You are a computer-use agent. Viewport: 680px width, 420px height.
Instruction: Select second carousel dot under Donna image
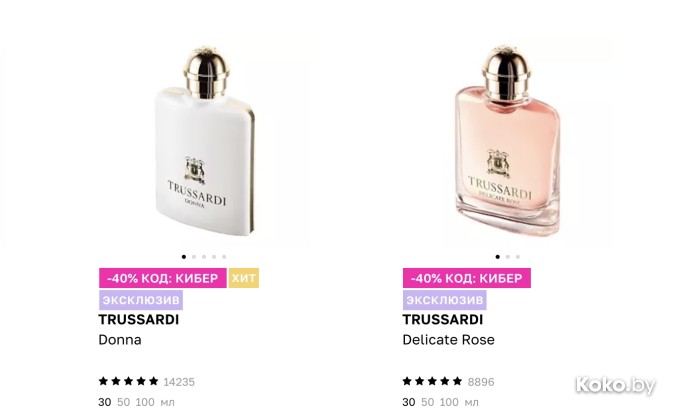[194, 257]
